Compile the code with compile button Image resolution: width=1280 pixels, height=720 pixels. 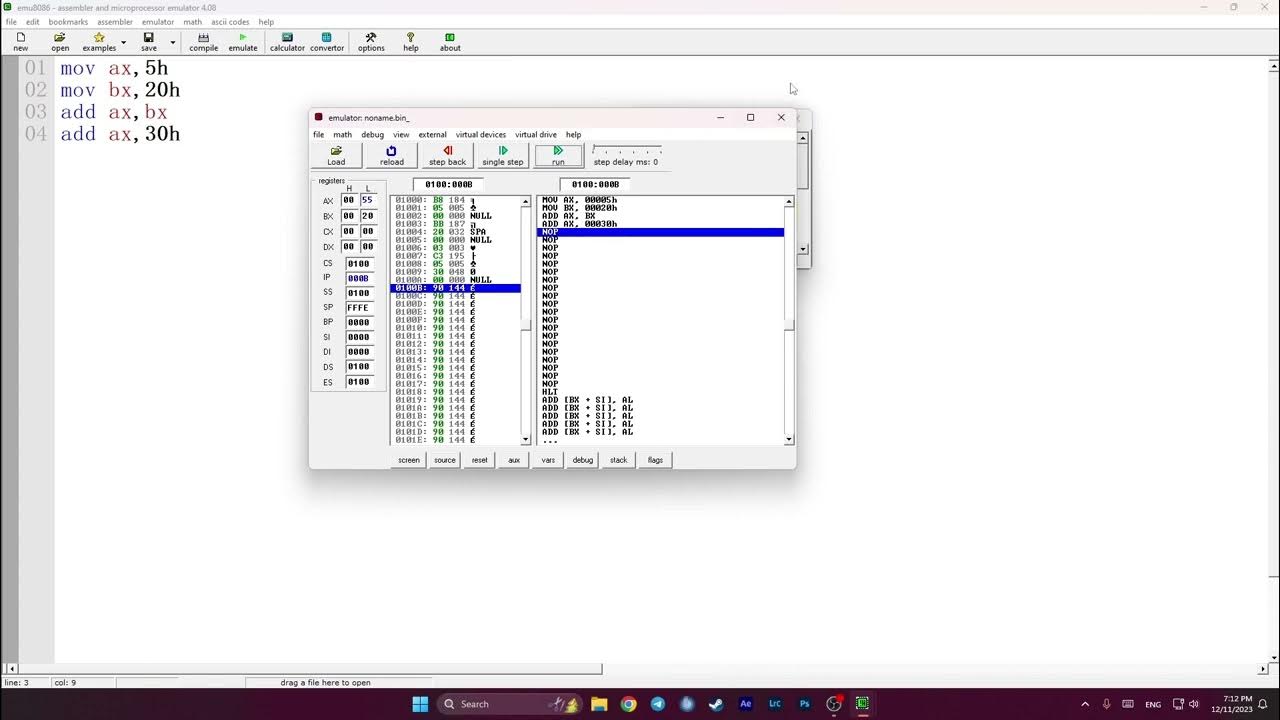click(203, 41)
